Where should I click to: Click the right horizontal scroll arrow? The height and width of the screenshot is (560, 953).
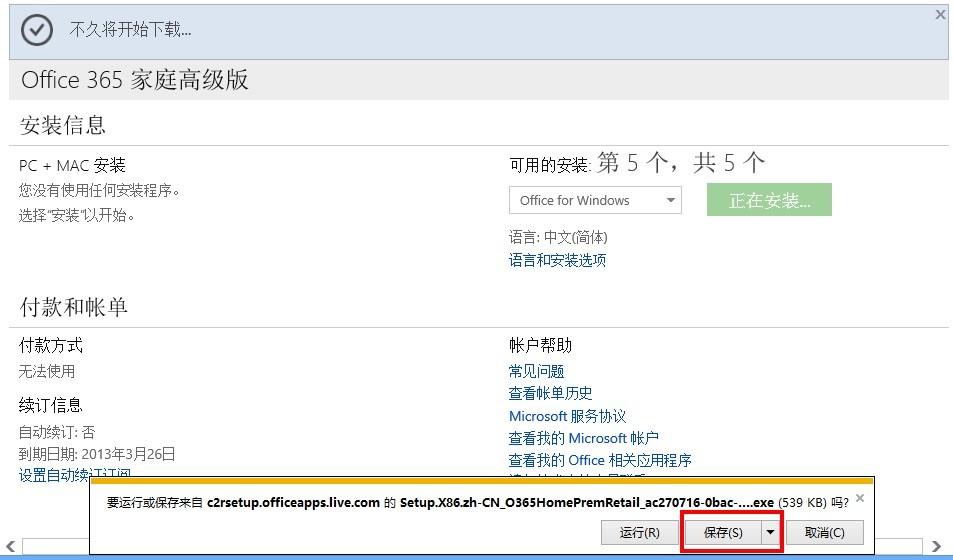coord(937,547)
